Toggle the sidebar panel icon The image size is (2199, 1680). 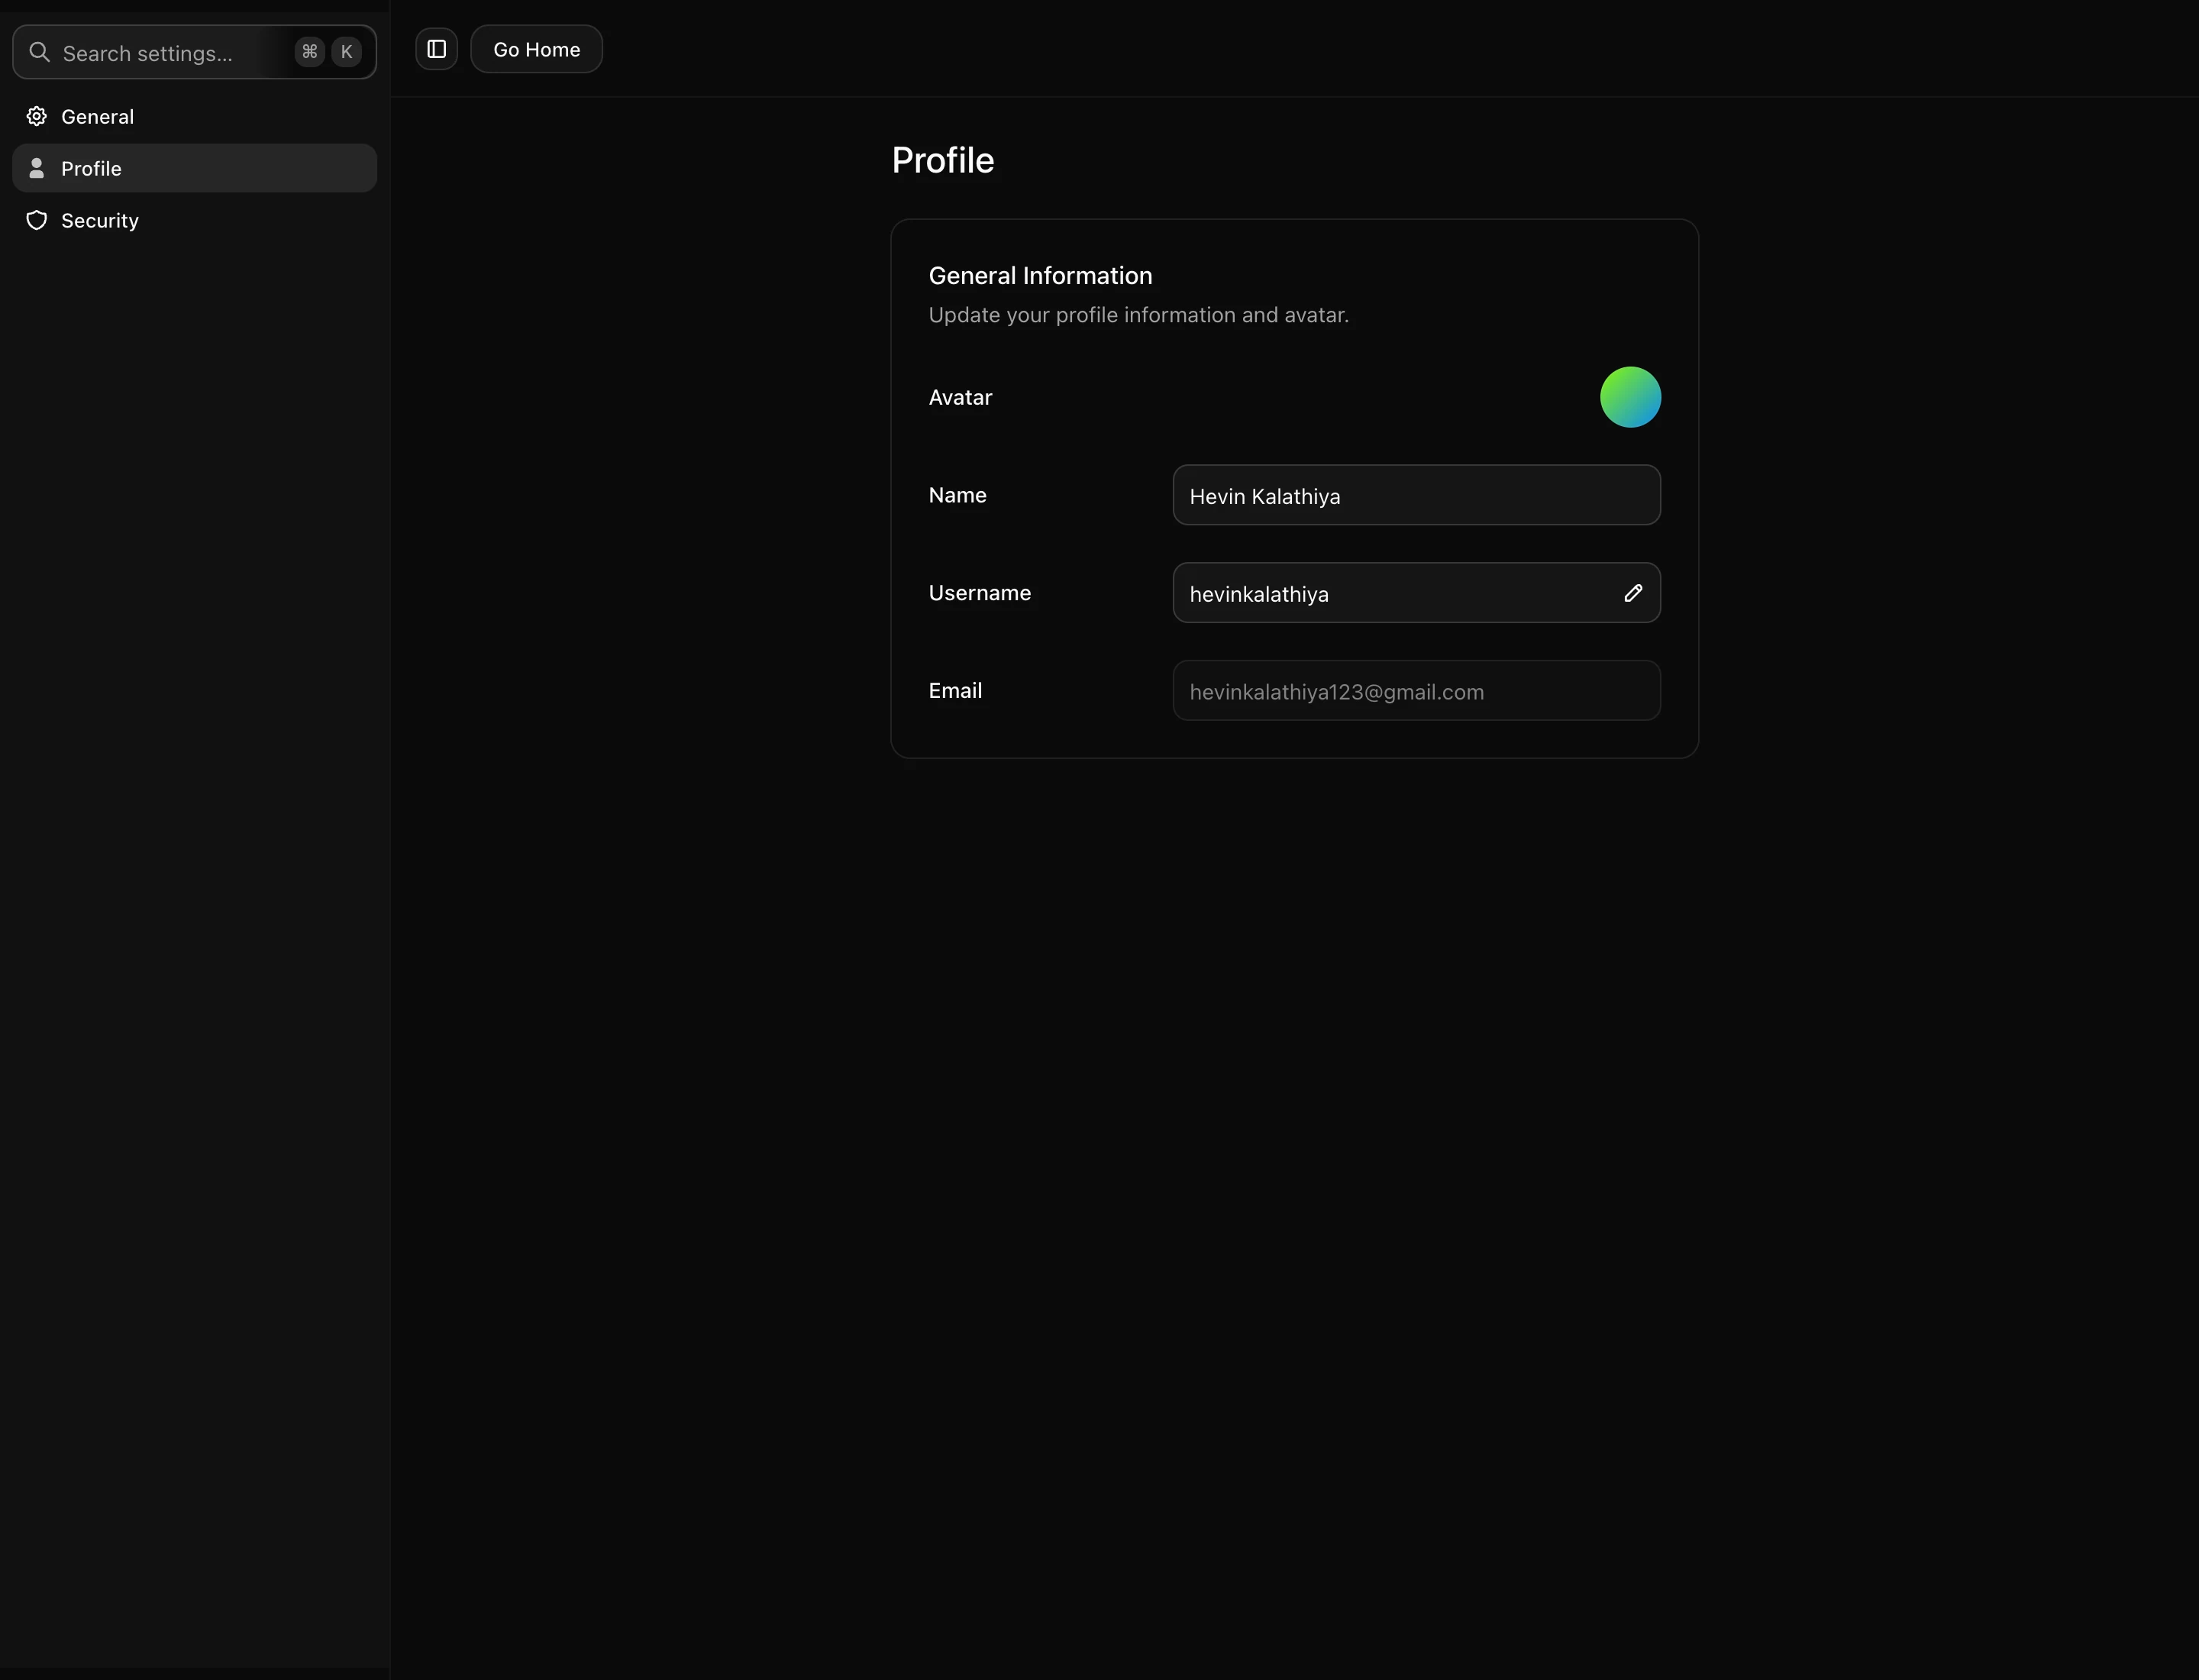(x=436, y=49)
